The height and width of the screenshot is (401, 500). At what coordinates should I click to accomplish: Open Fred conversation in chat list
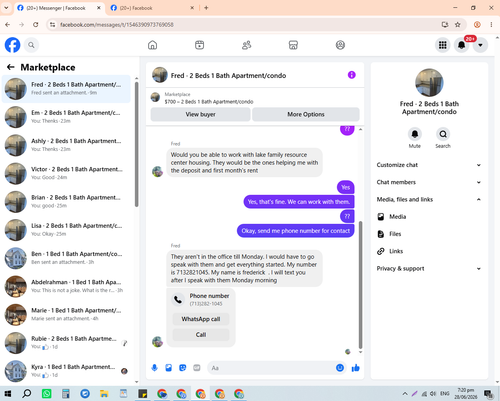66,89
